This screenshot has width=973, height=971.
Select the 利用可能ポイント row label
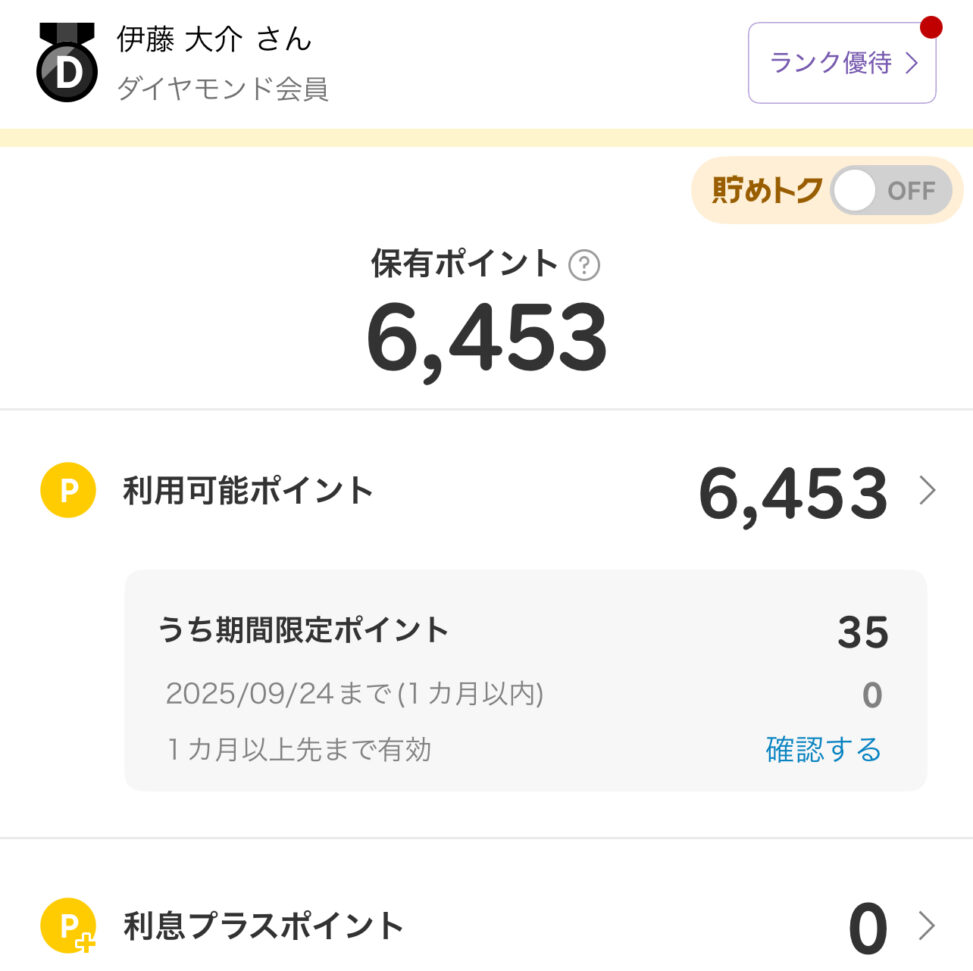(x=248, y=491)
